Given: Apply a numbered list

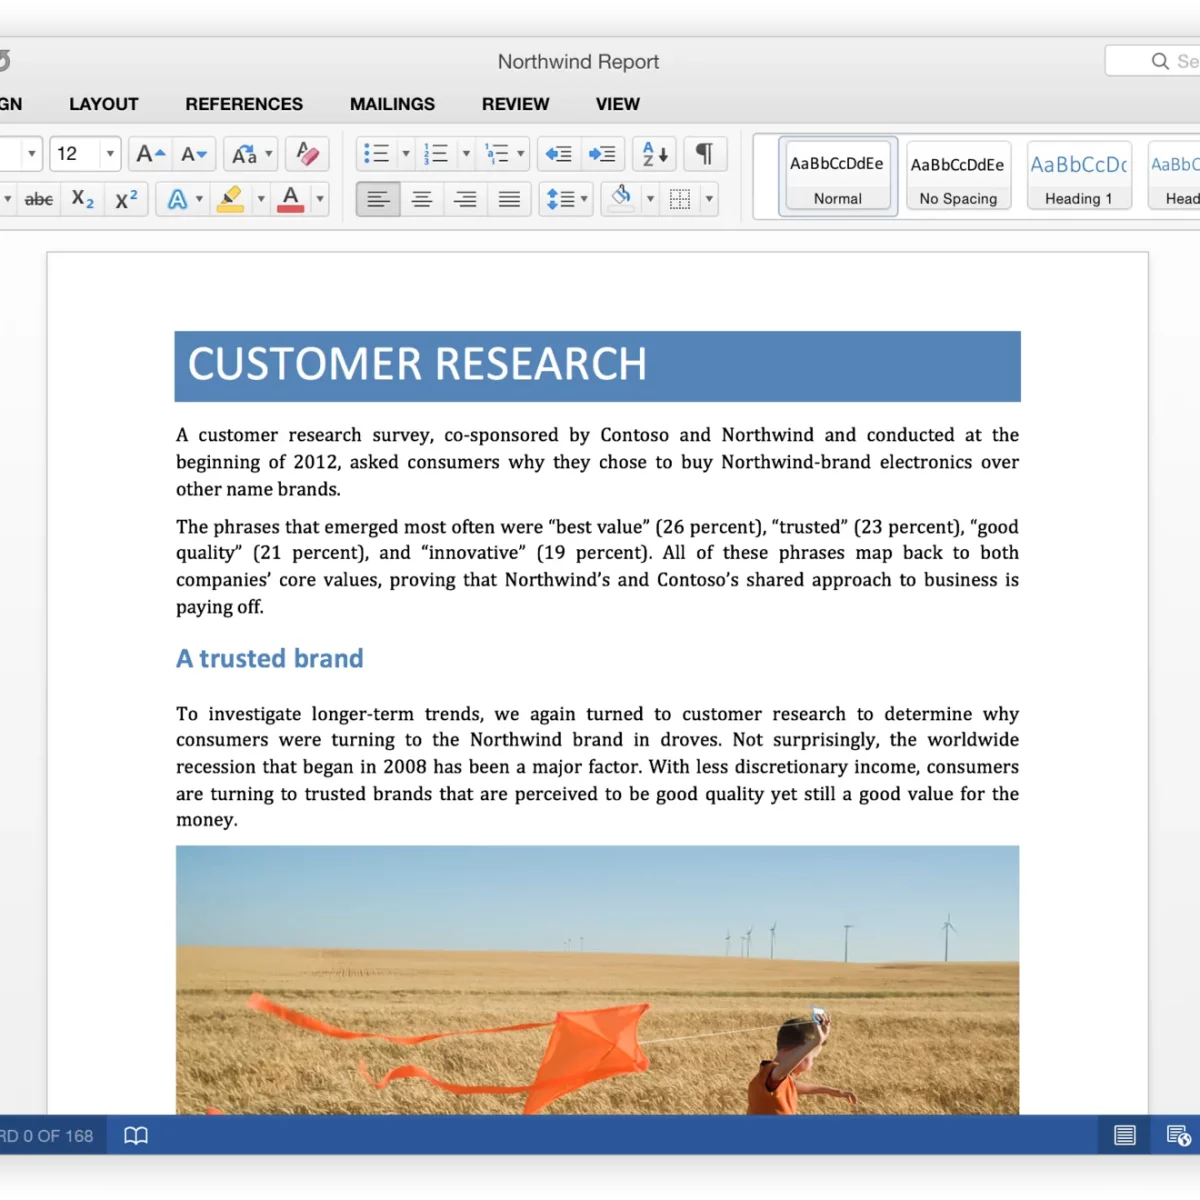Looking at the screenshot, I should 436,154.
